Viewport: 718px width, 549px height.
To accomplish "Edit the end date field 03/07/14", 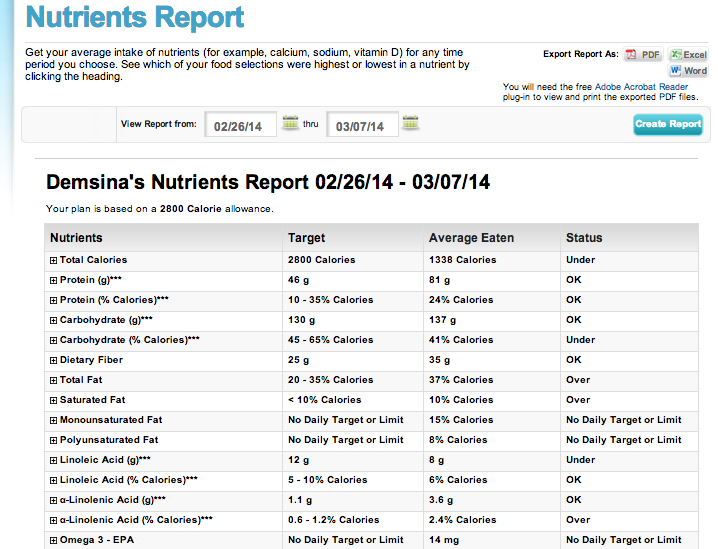I will [x=362, y=125].
